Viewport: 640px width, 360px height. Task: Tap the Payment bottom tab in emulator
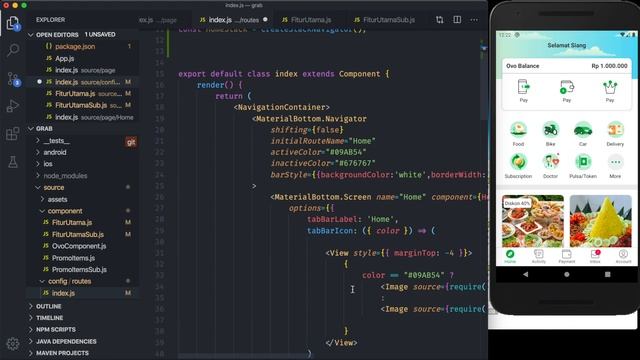click(x=567, y=256)
